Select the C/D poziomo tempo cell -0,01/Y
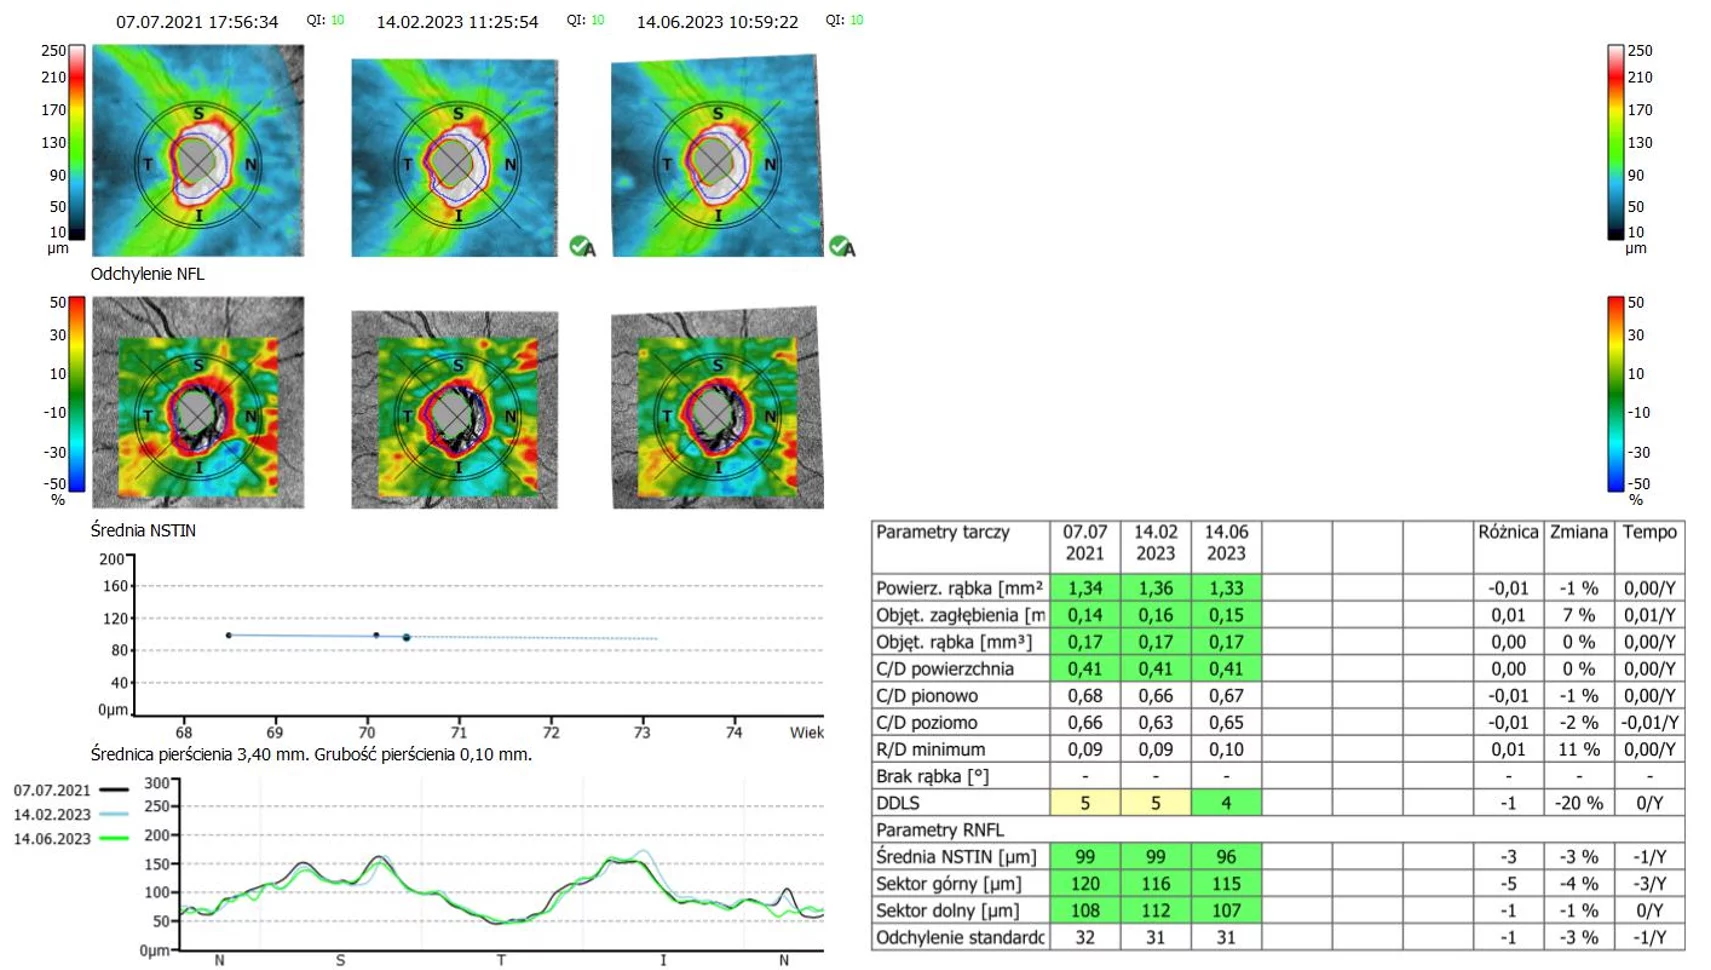The height and width of the screenshot is (970, 1711). pyautogui.click(x=1650, y=722)
